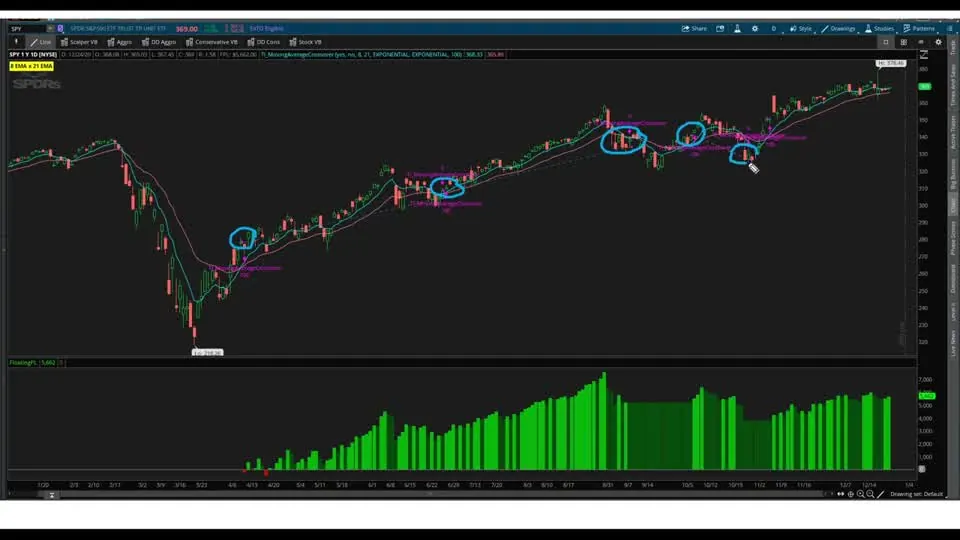Activate the Scalper VB strategy button
The image size is (960, 540).
click(x=80, y=42)
